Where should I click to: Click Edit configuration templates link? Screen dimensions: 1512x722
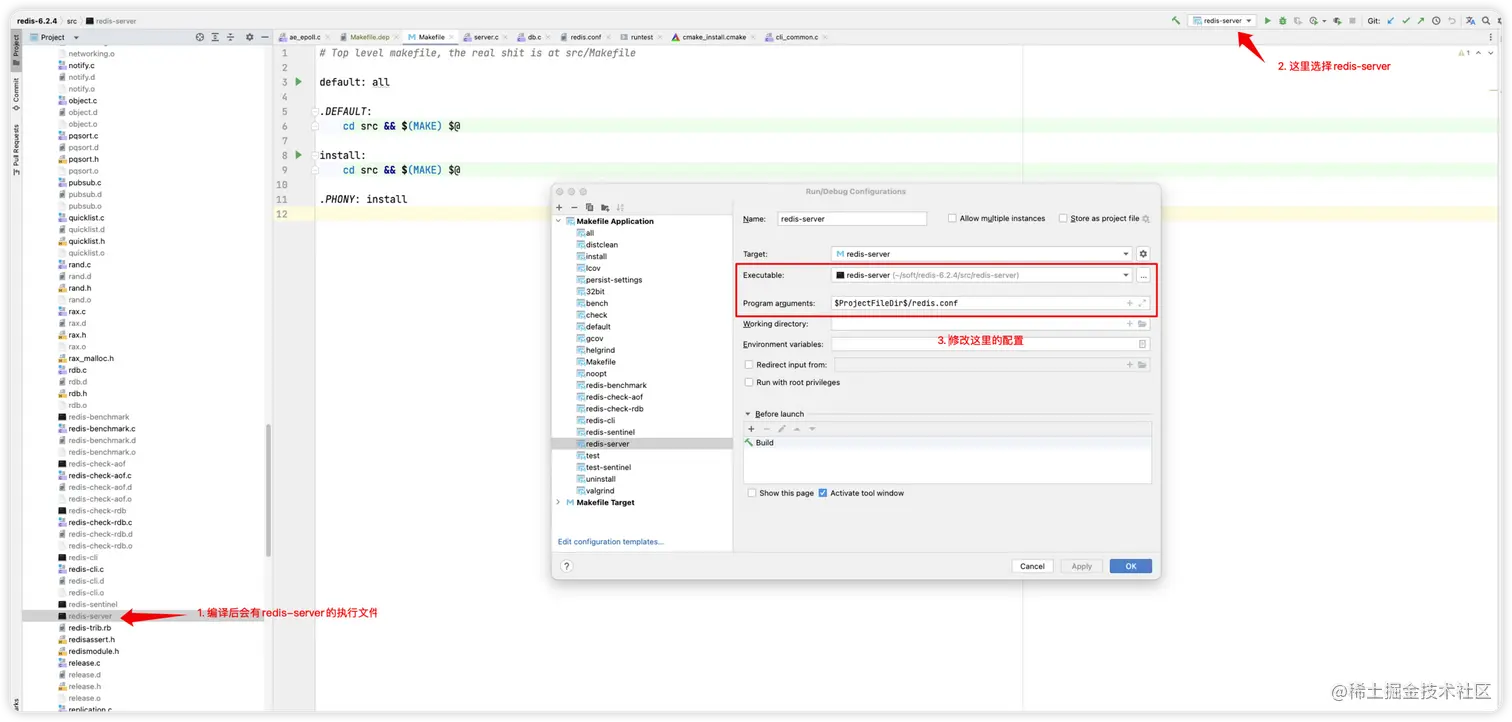611,542
